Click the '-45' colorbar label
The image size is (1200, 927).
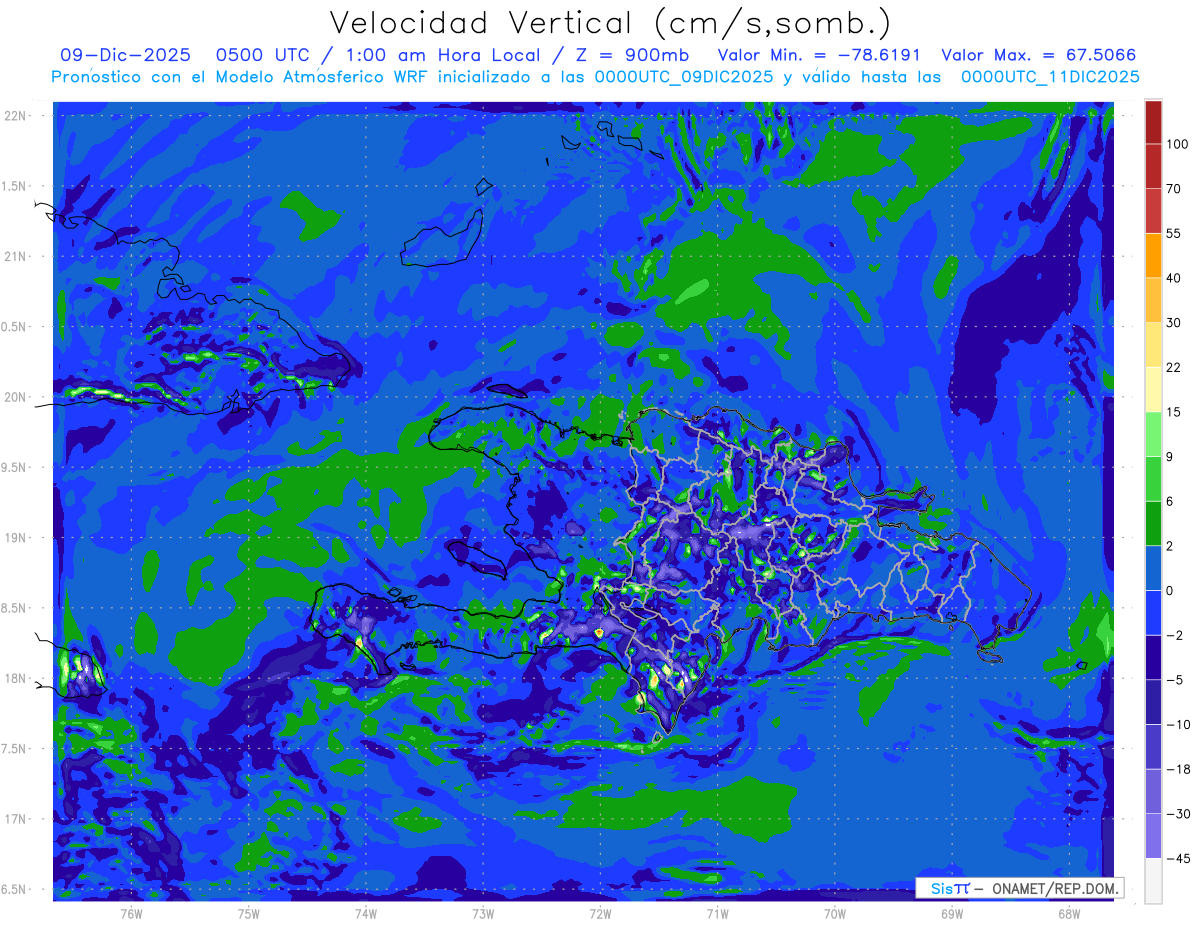pos(1178,858)
